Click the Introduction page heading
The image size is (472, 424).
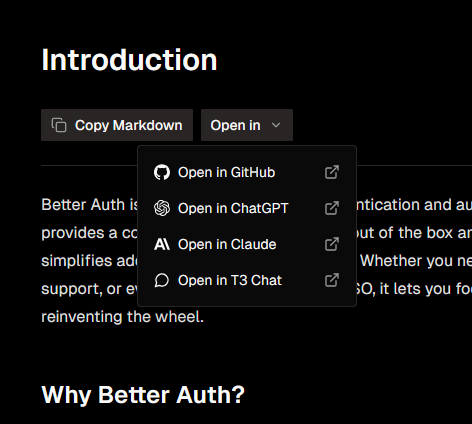pos(129,60)
